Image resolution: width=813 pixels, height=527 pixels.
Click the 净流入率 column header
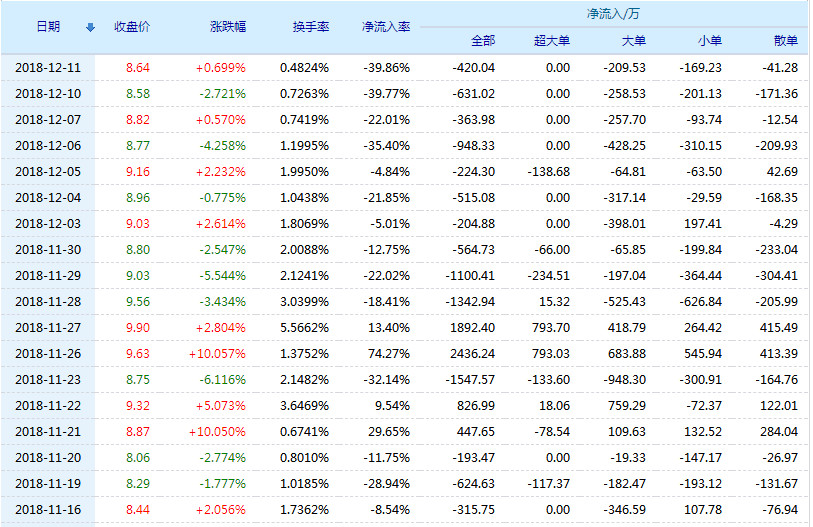pyautogui.click(x=385, y=27)
